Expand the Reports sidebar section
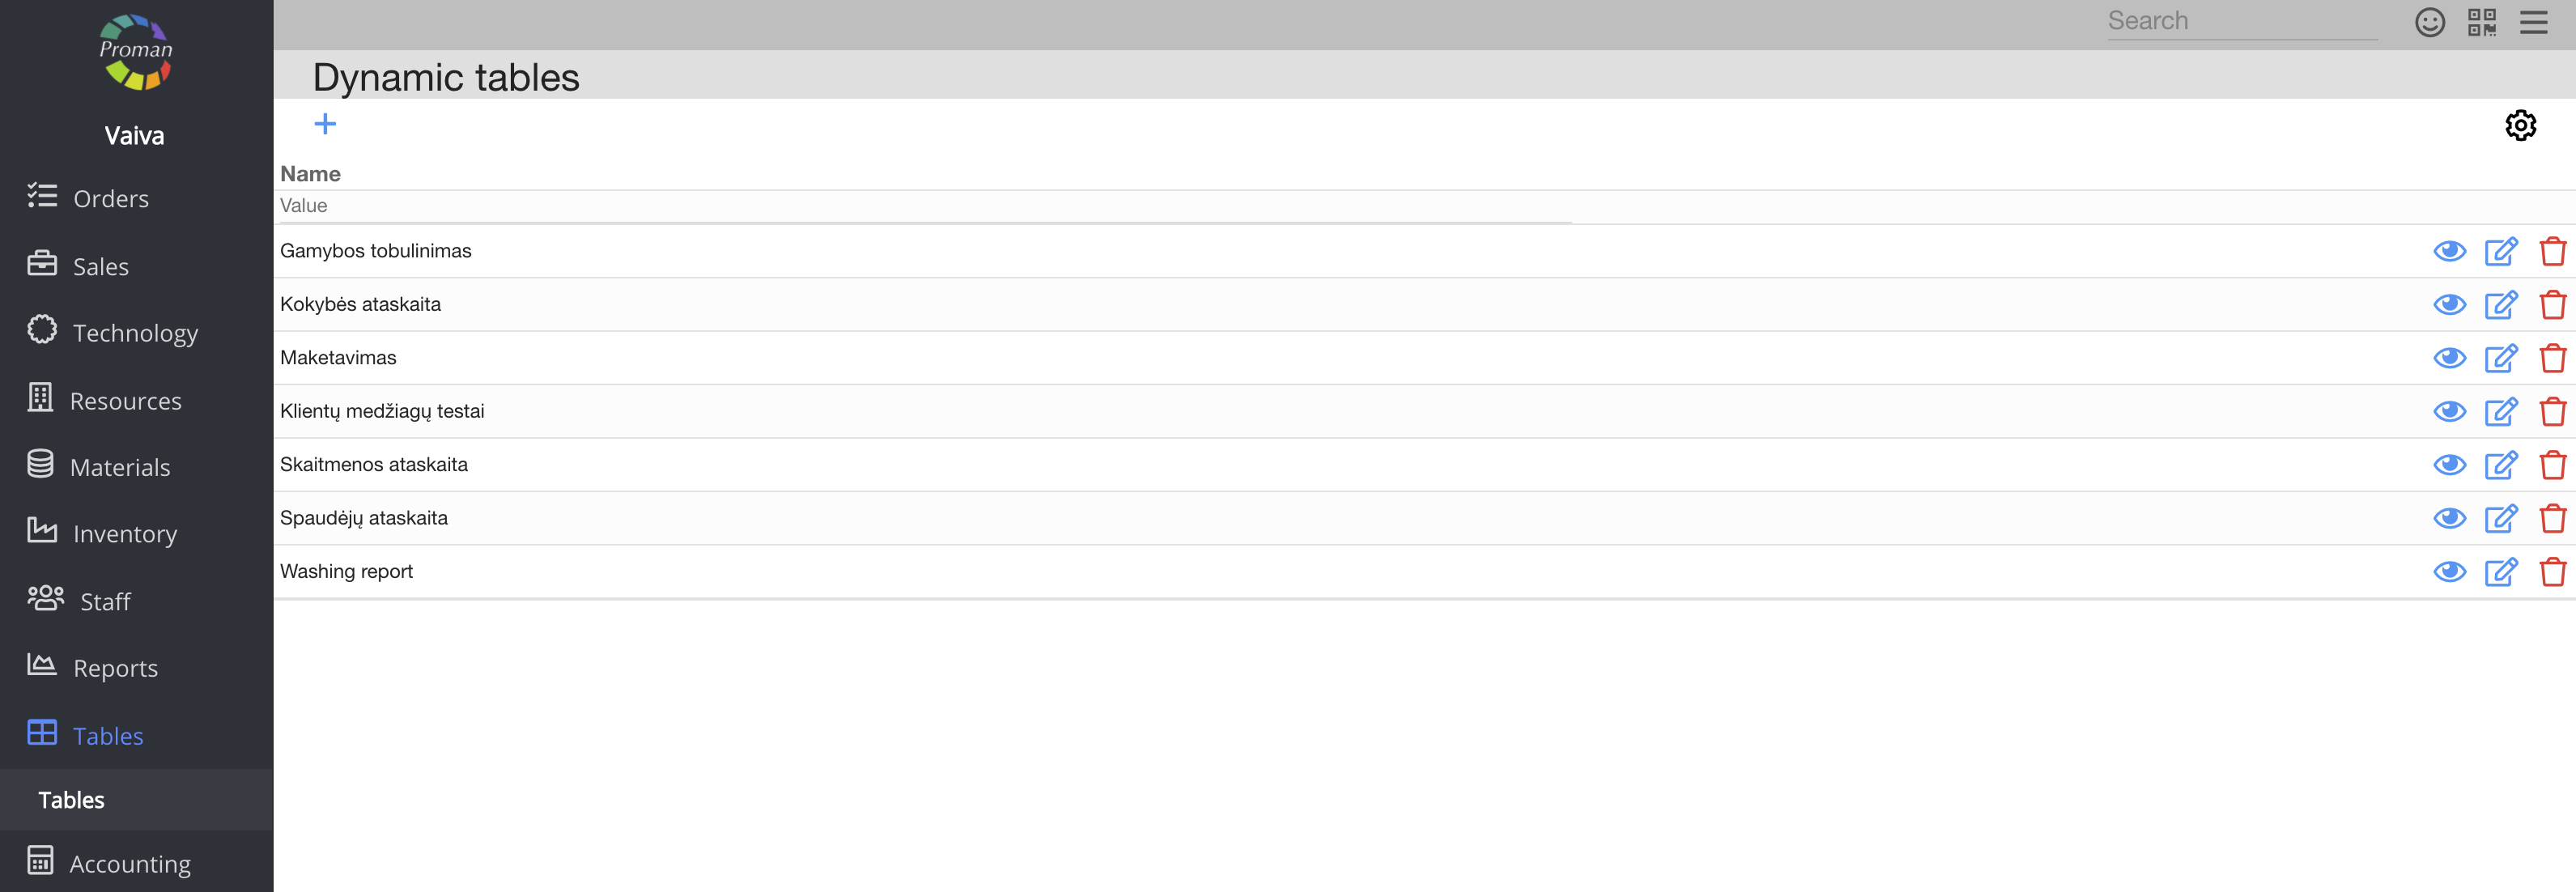 coord(115,668)
